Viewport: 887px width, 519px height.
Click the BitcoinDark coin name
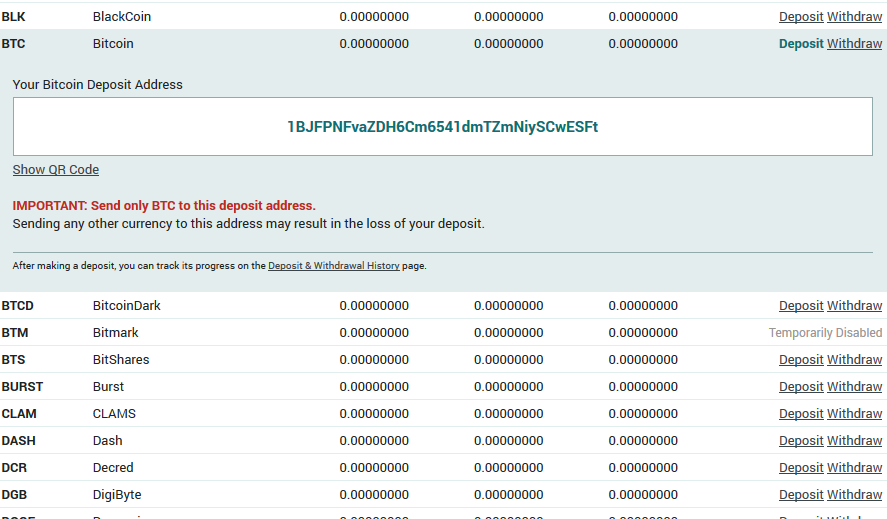[x=127, y=306]
